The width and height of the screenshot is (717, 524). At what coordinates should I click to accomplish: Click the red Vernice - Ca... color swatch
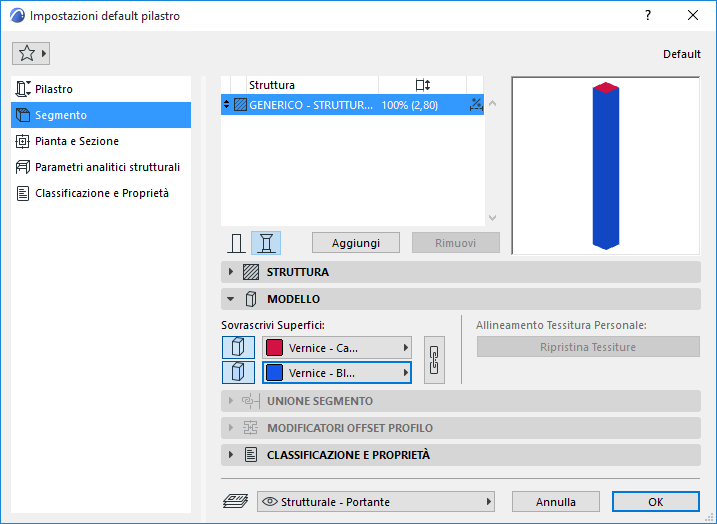[274, 348]
